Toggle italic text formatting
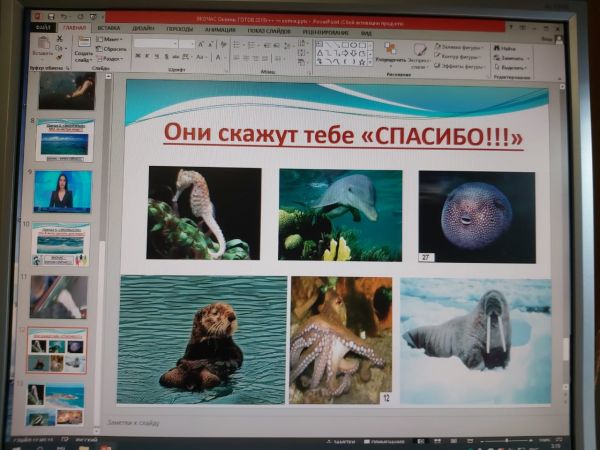The image size is (600, 450). pos(146,57)
